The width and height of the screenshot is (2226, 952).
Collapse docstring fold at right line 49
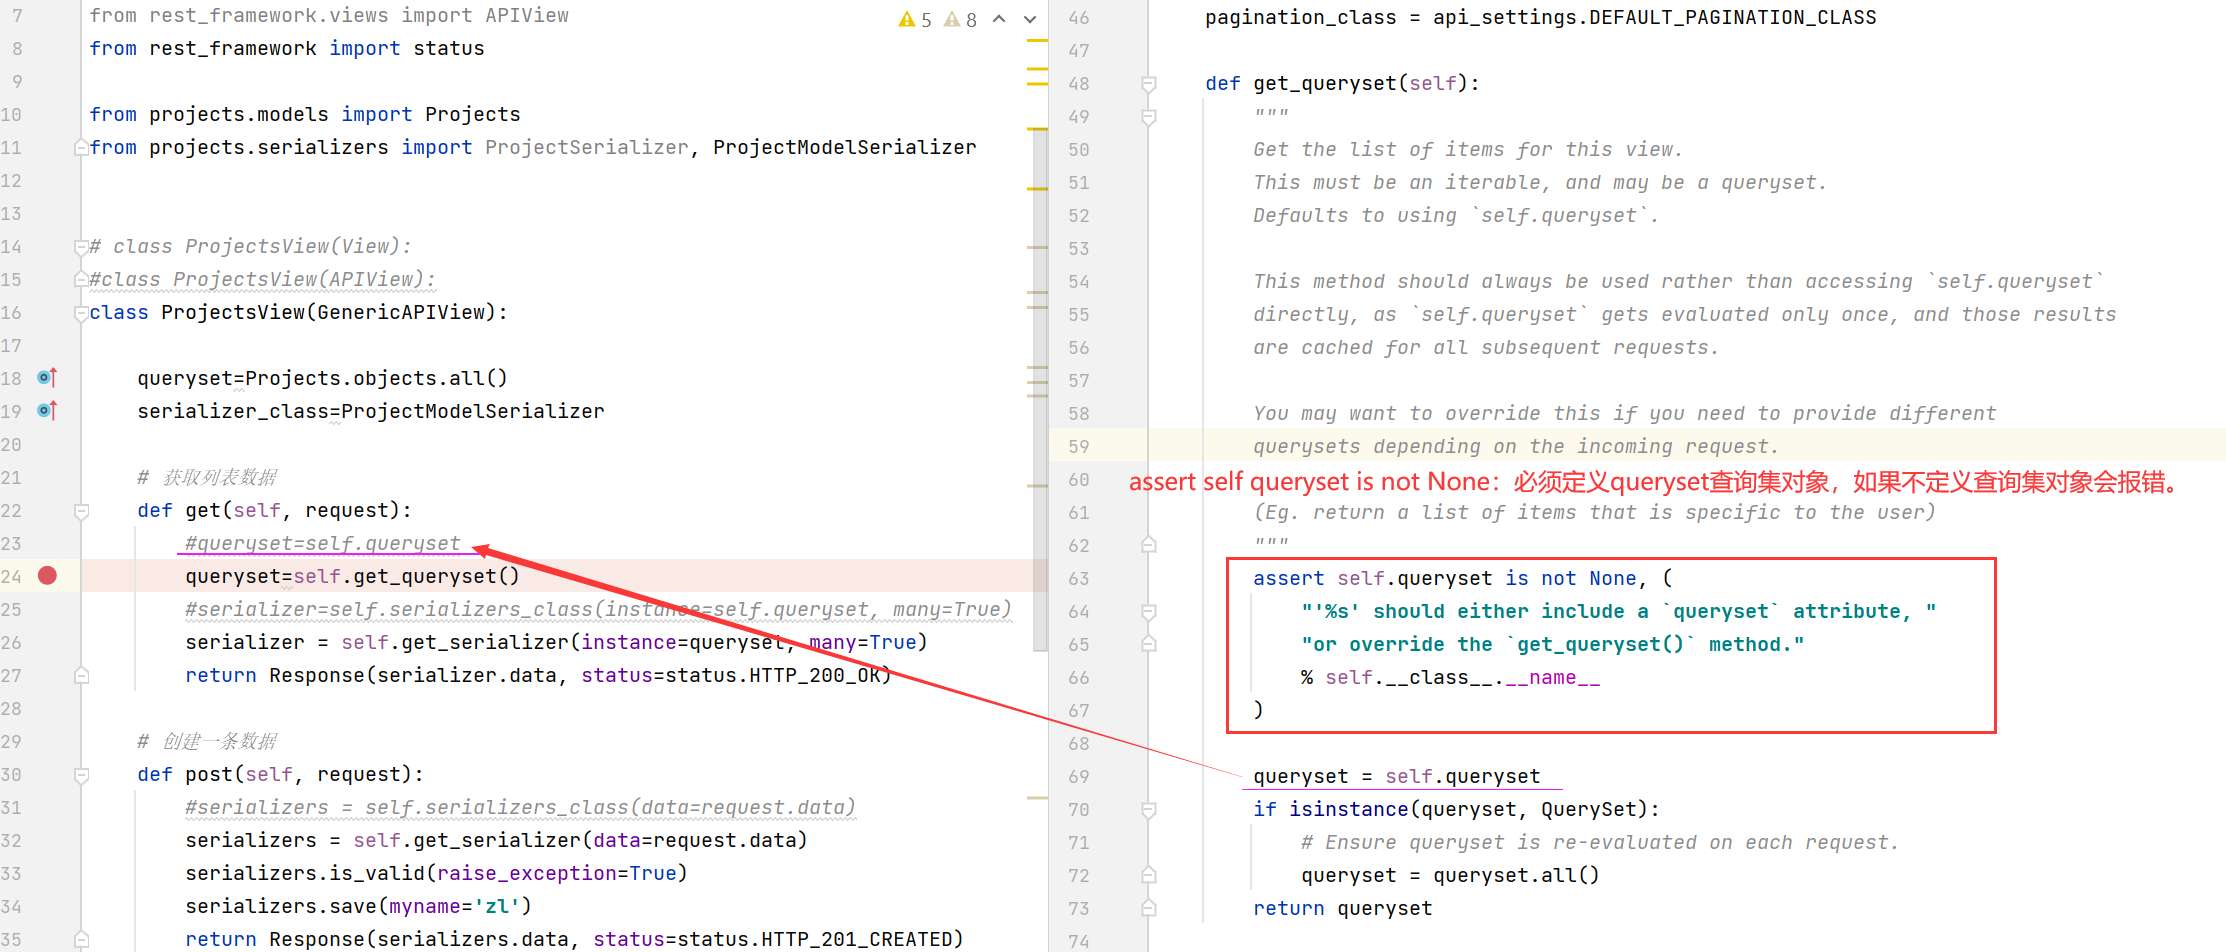pyautogui.click(x=1149, y=117)
